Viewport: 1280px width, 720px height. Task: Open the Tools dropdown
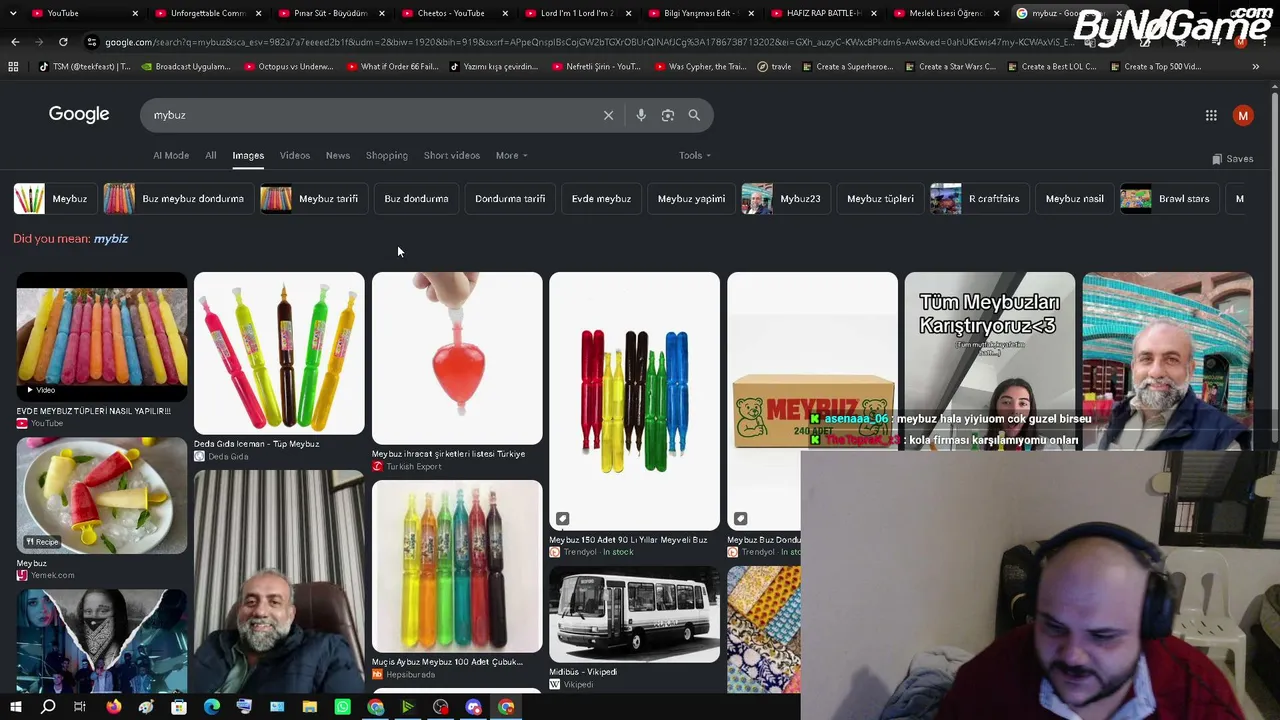pos(695,155)
